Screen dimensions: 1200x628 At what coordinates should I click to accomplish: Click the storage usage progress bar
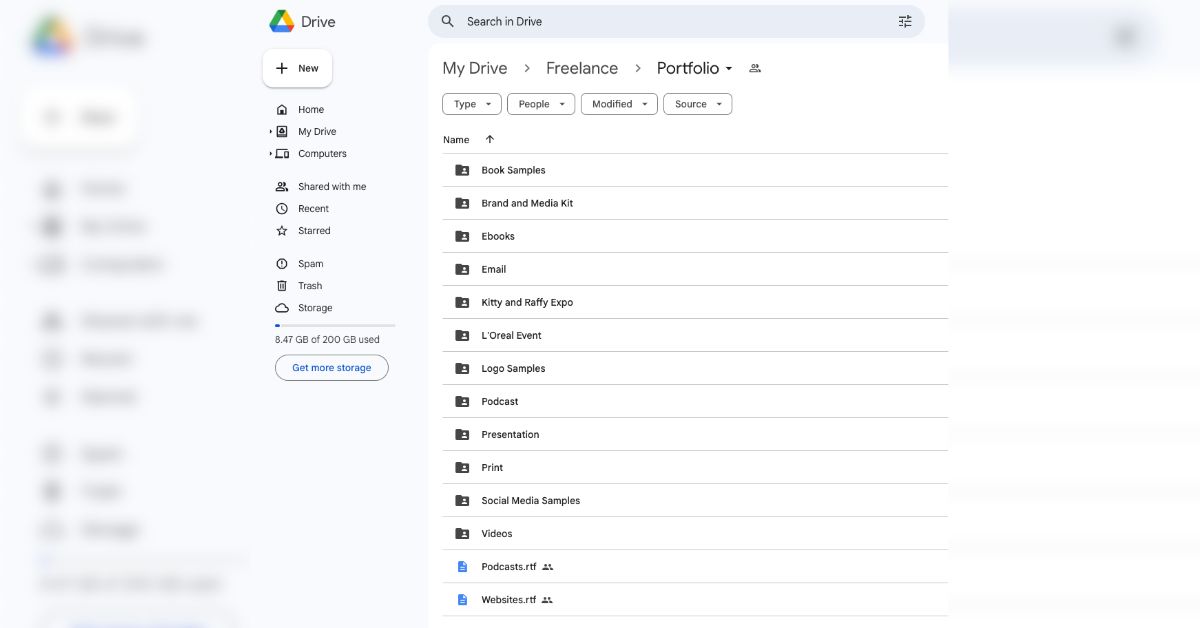pyautogui.click(x=335, y=325)
